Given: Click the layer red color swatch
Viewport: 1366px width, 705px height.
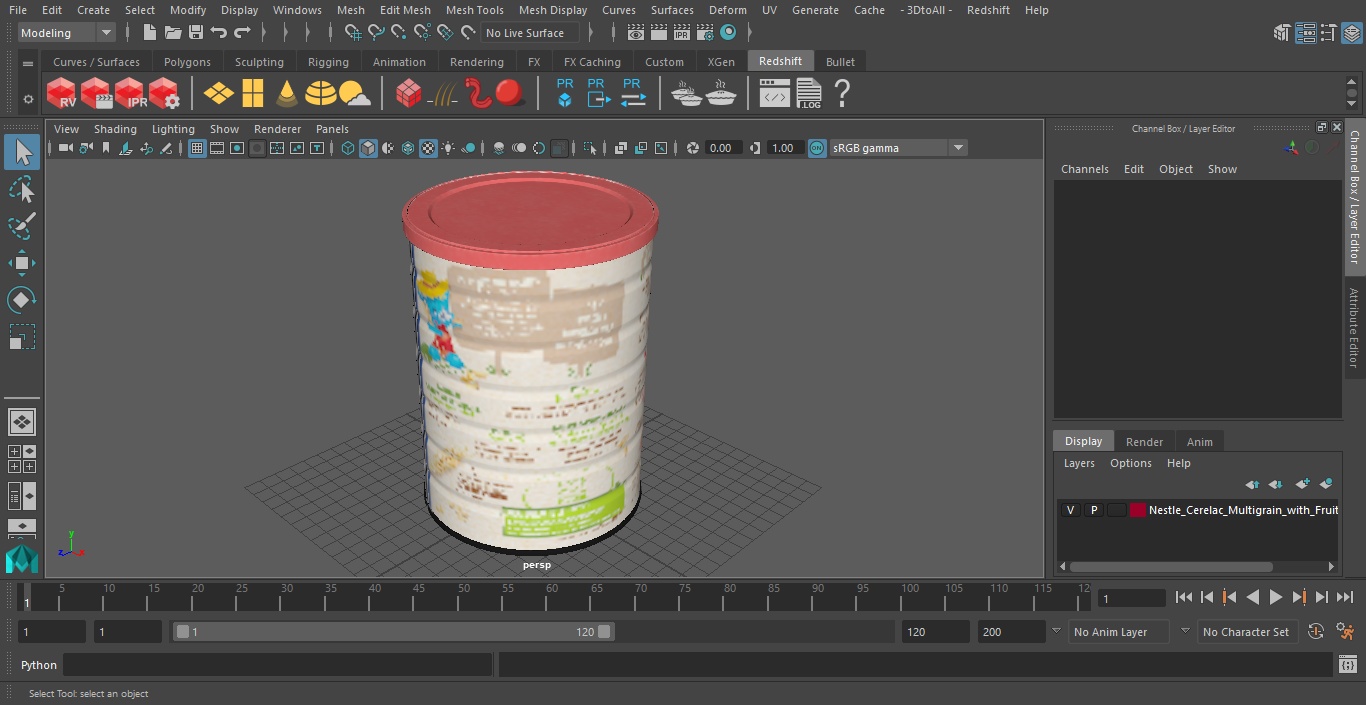Looking at the screenshot, I should (1138, 510).
